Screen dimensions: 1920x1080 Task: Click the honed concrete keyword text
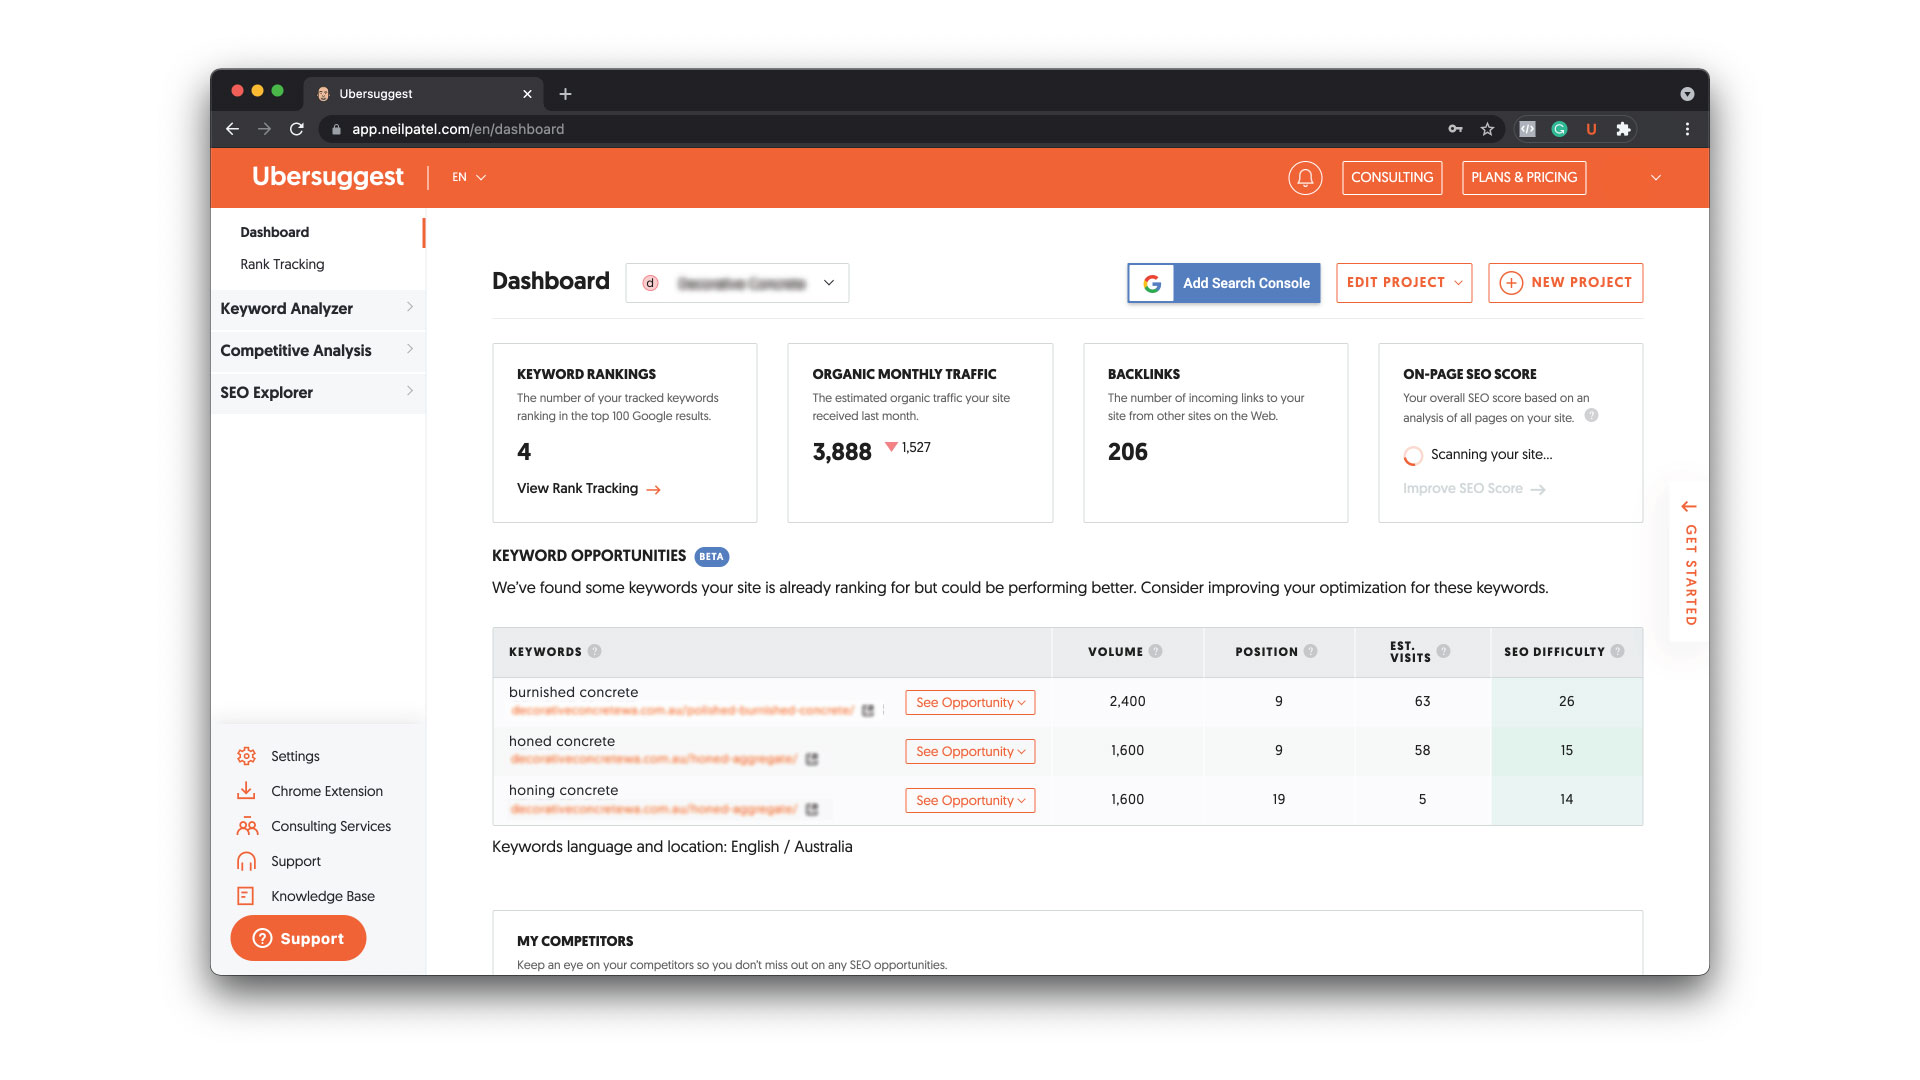562,741
